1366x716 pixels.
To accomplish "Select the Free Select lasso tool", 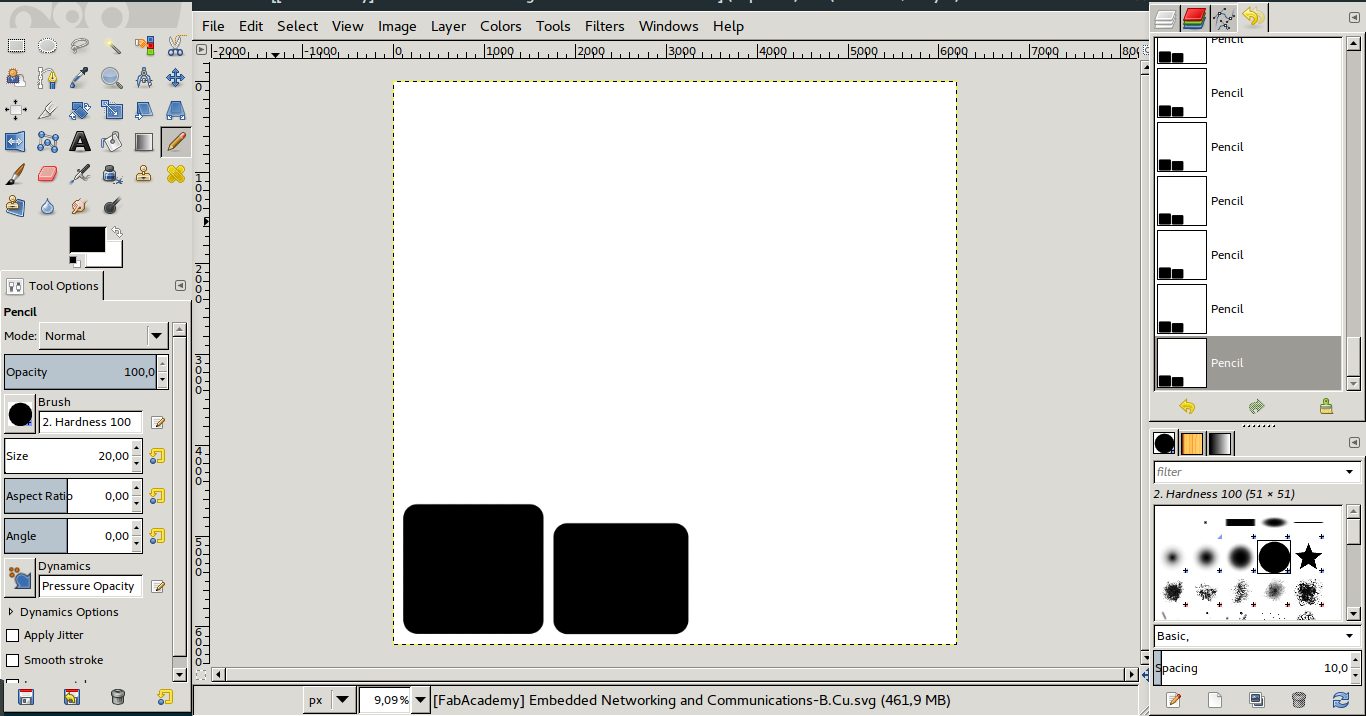I will tap(80, 46).
